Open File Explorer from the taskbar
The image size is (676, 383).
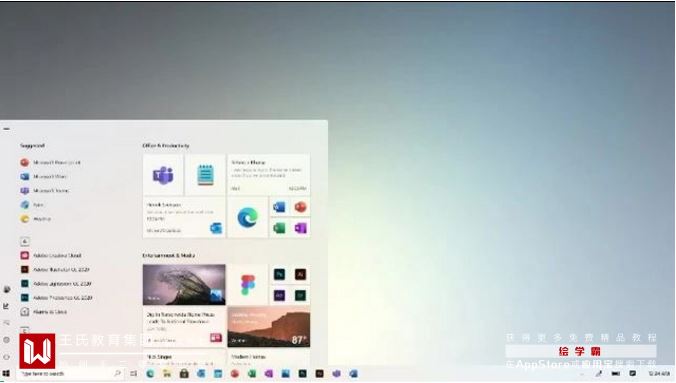pyautogui.click(x=167, y=374)
